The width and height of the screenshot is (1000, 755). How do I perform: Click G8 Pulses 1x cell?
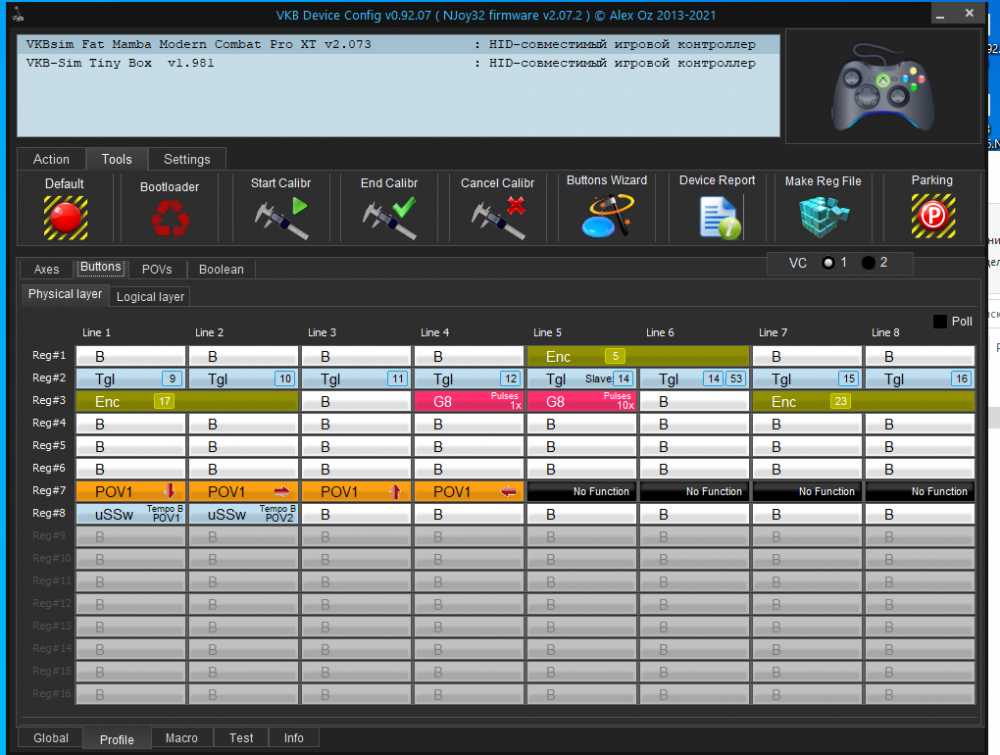click(x=469, y=402)
